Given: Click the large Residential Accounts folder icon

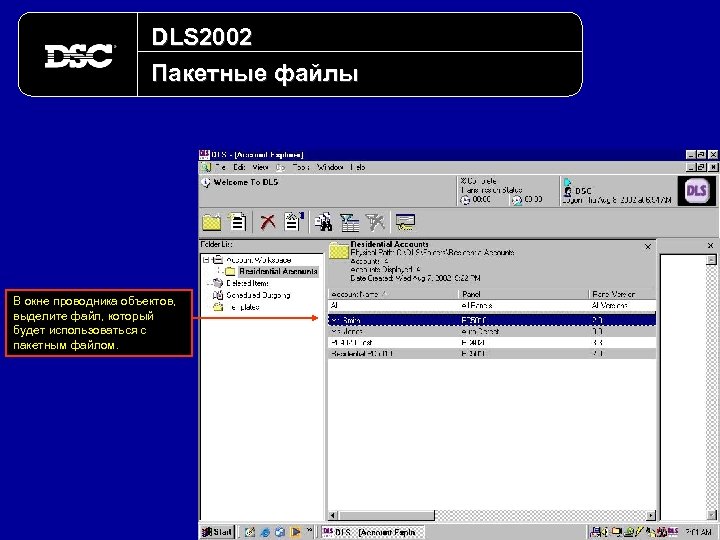Looking at the screenshot, I should pos(339,251).
